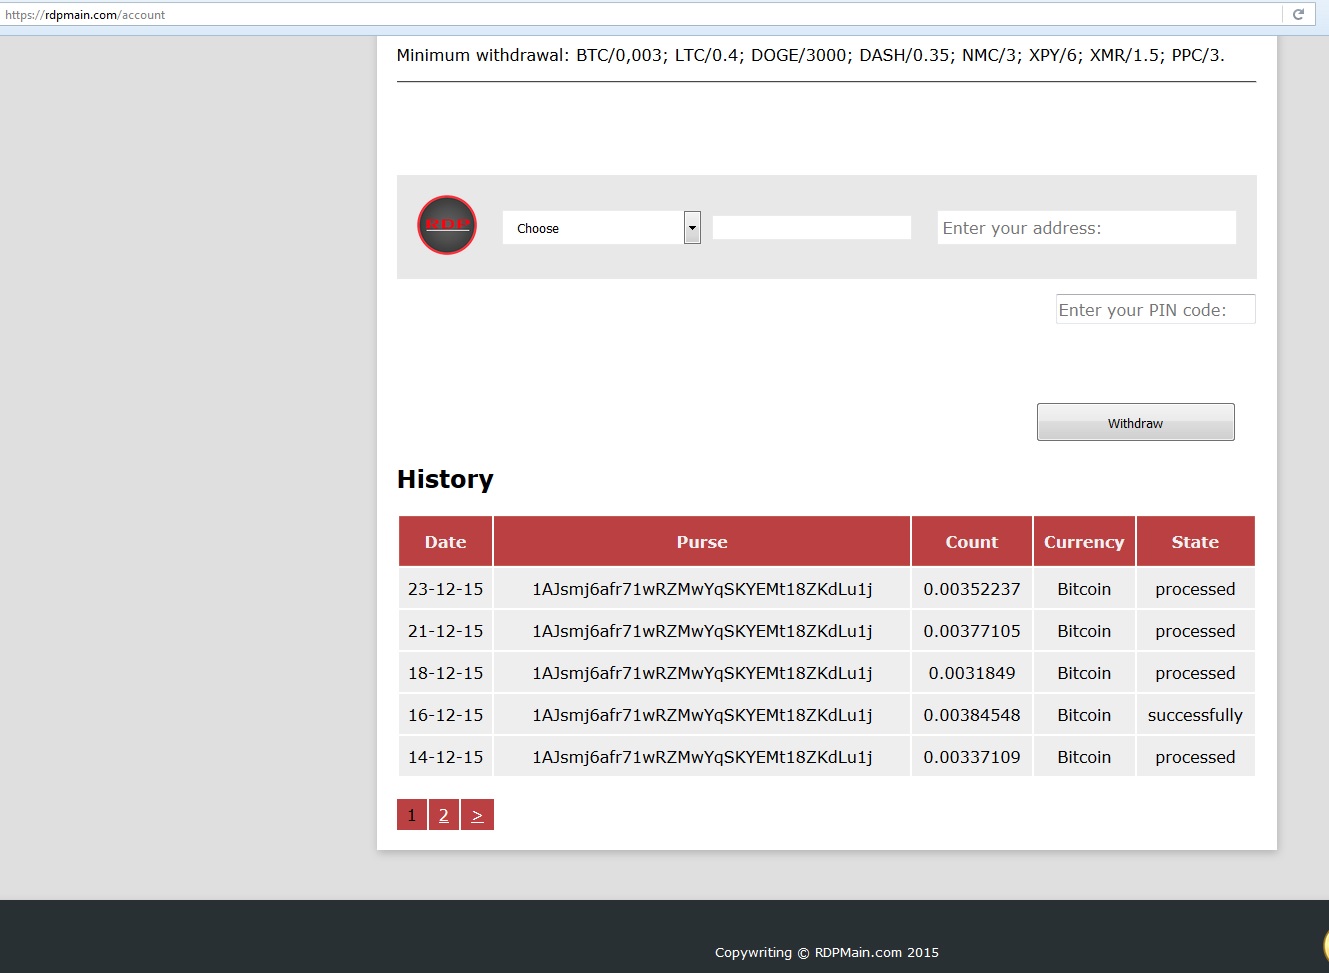
Task: Click the purse address in 16-12-15 row
Action: 702,715
